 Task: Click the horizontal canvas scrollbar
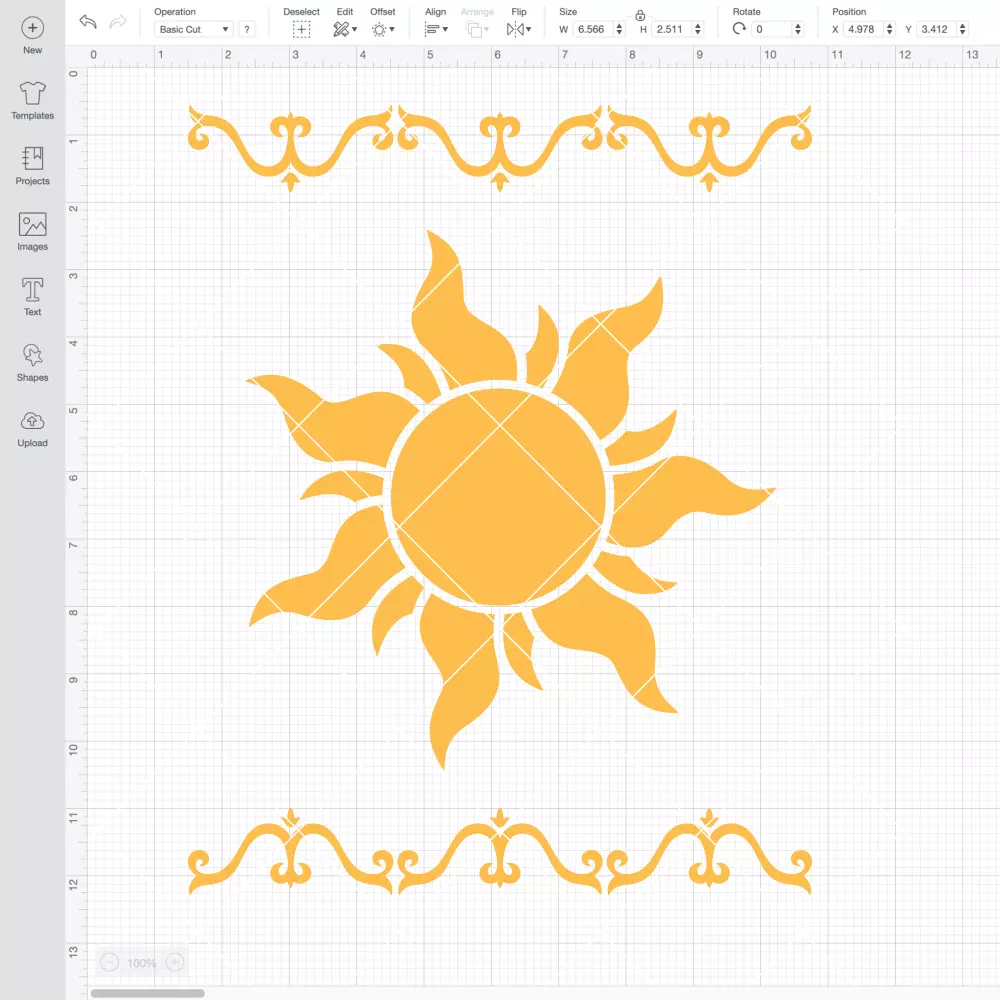pos(147,993)
